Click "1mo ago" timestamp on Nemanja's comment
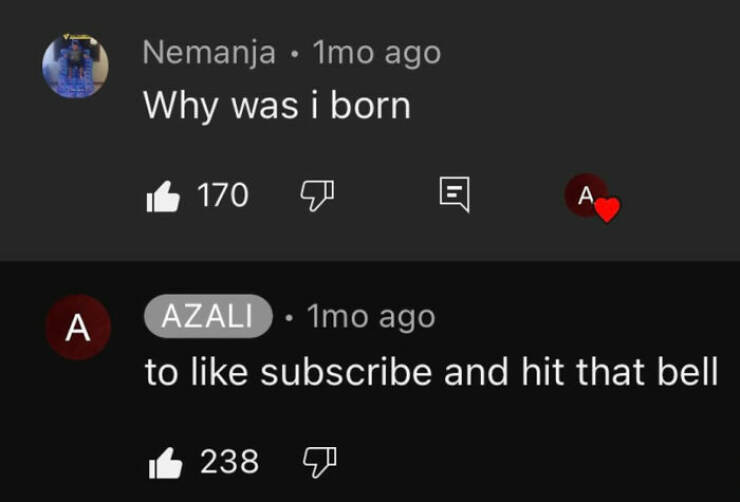740x502 pixels. coord(376,53)
